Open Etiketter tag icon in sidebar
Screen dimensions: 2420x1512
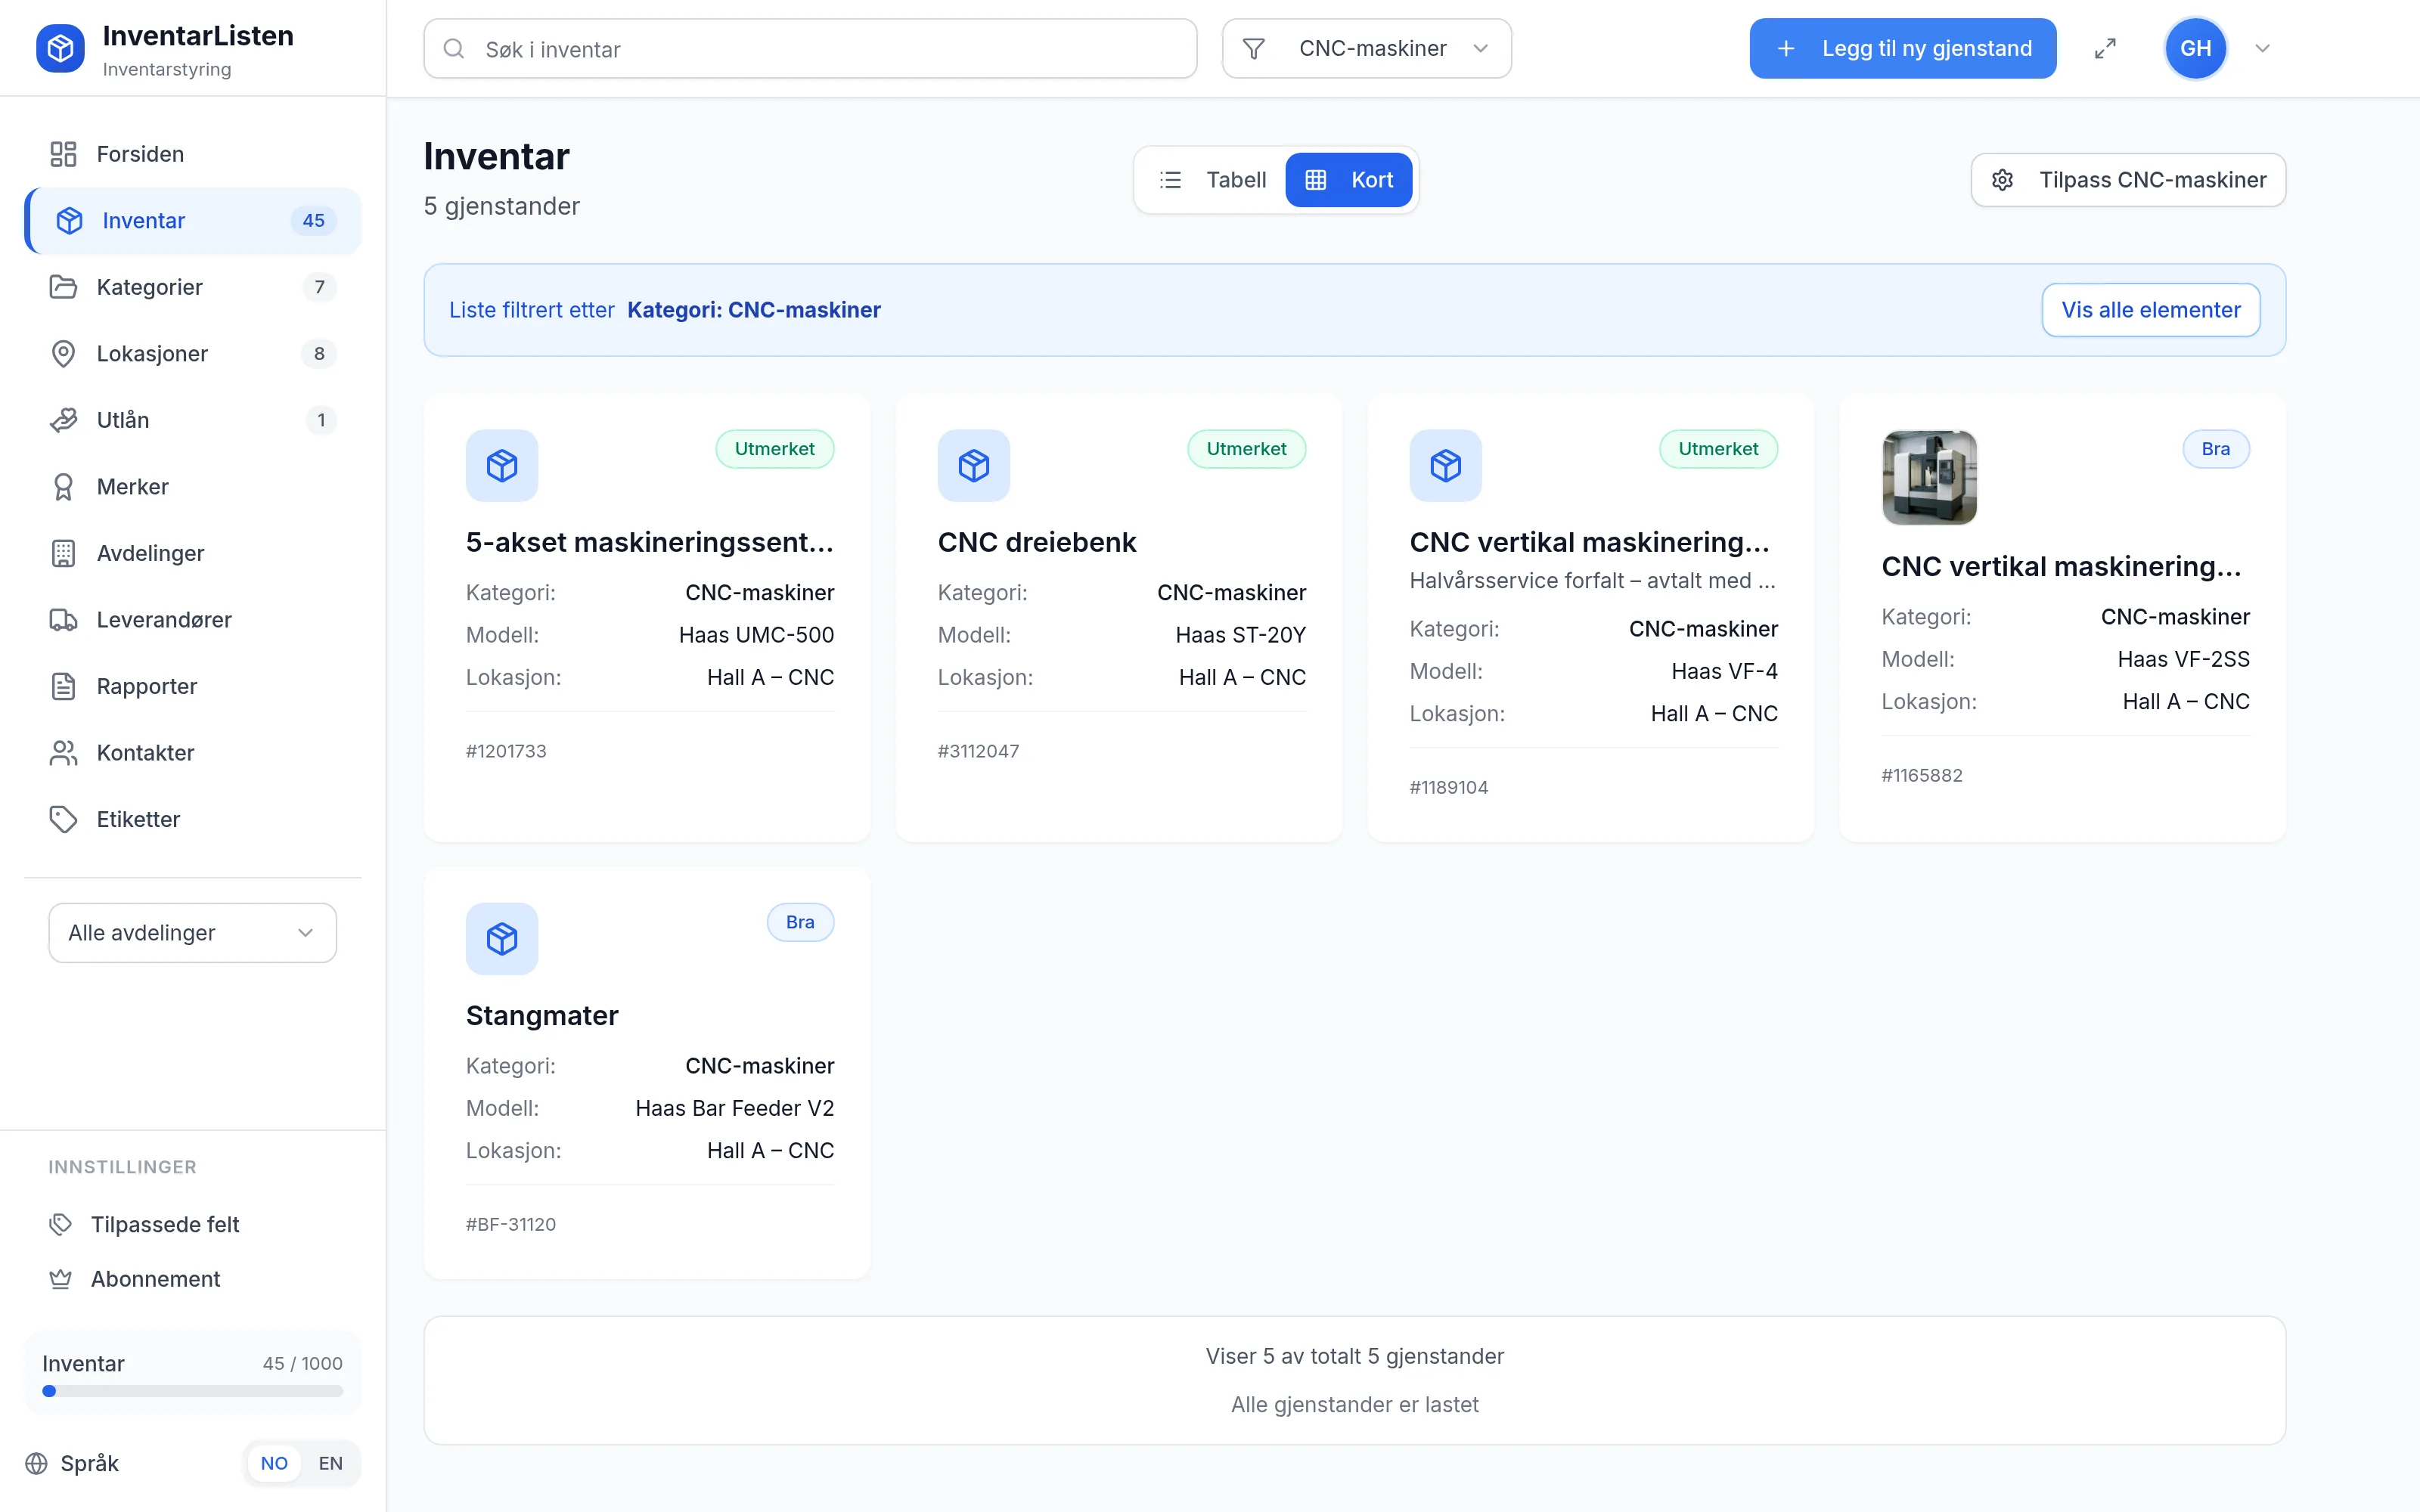tap(63, 819)
